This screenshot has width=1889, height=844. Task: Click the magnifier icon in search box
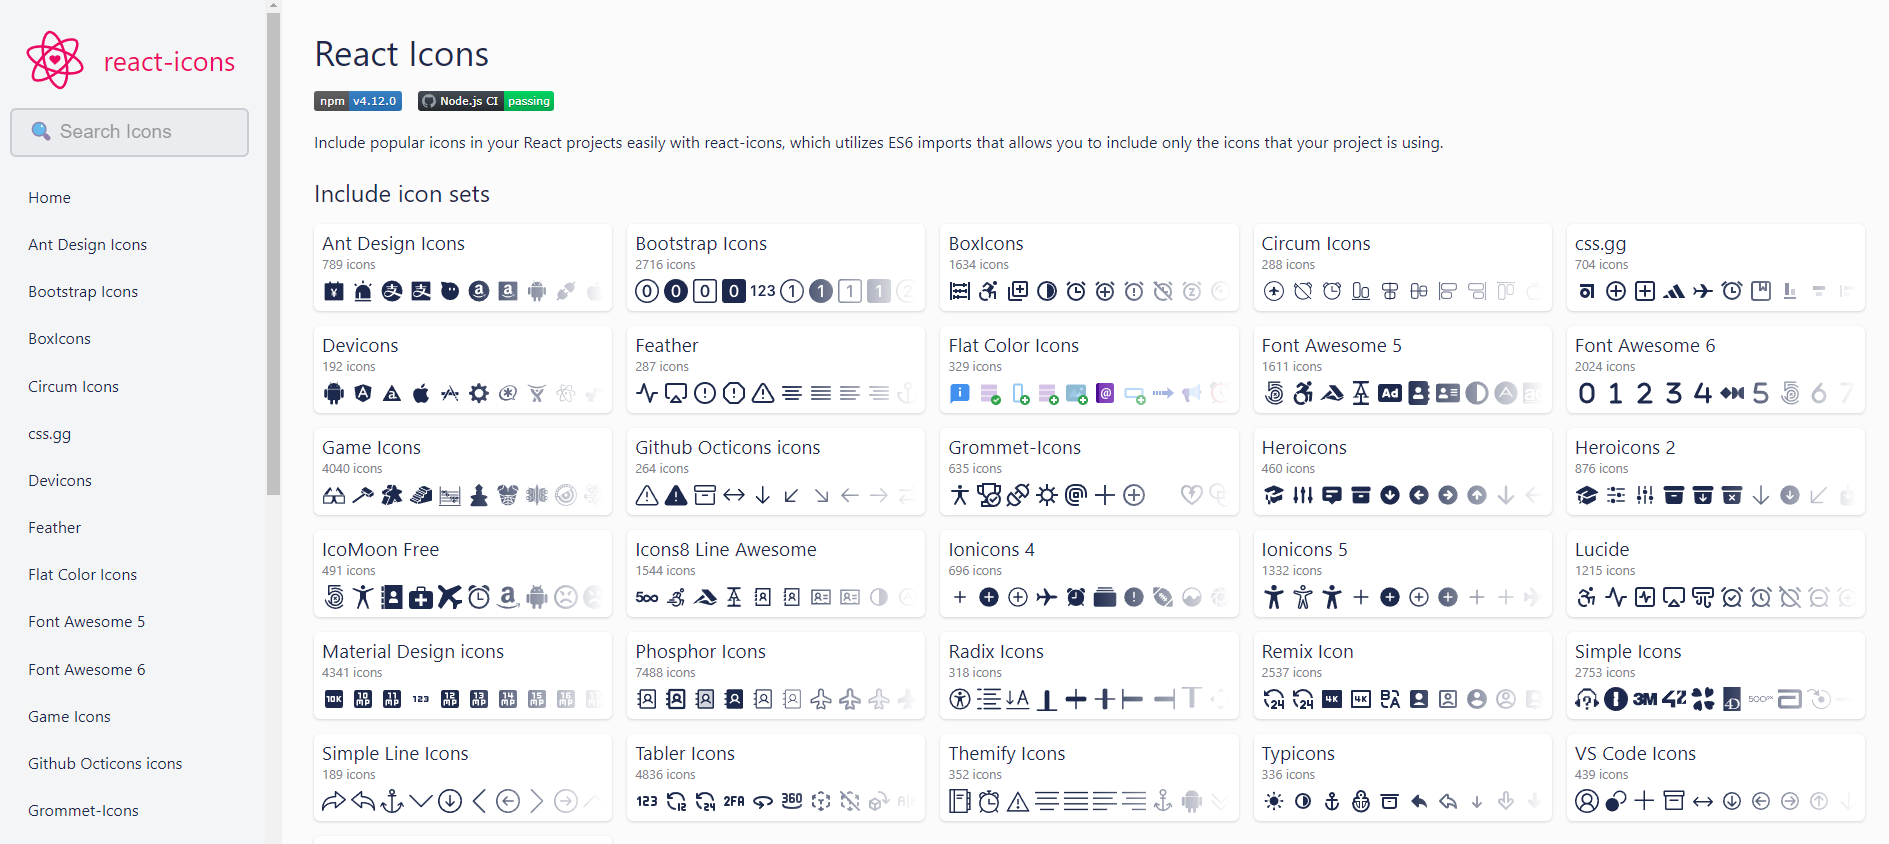click(x=41, y=131)
